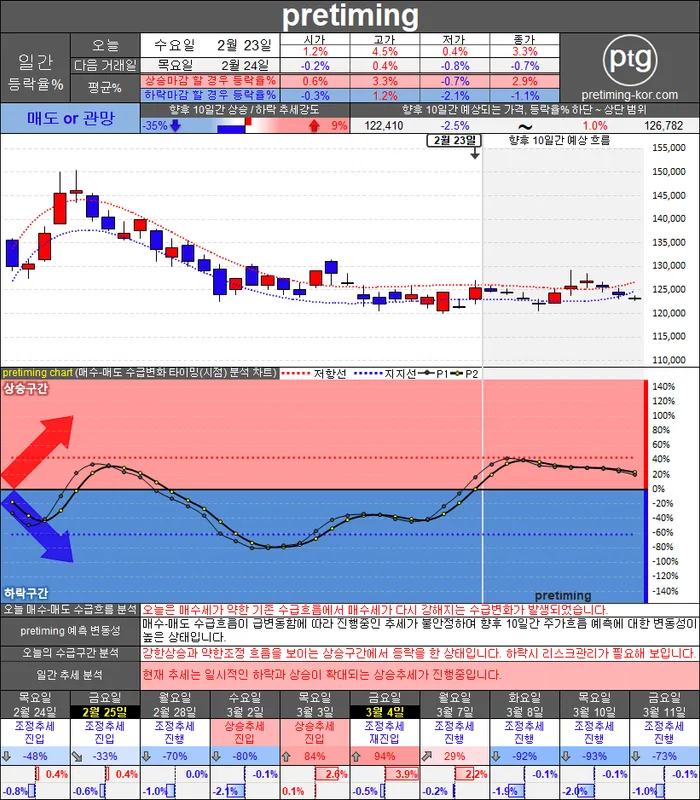Click the 상승추세 진입 cell under 3월 3일
This screenshot has height=800, width=700.
click(314, 733)
